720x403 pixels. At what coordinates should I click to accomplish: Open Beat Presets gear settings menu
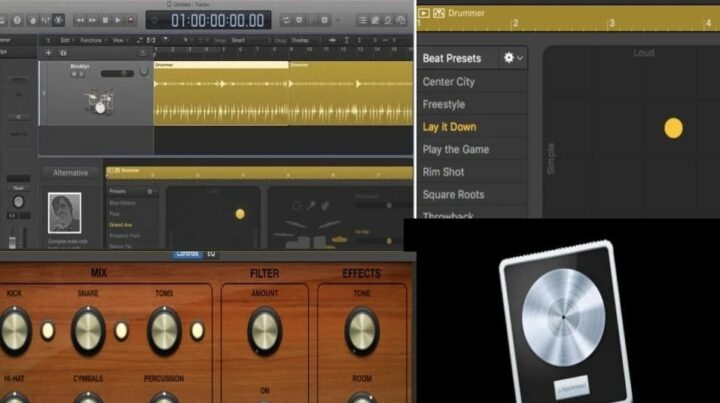(512, 58)
